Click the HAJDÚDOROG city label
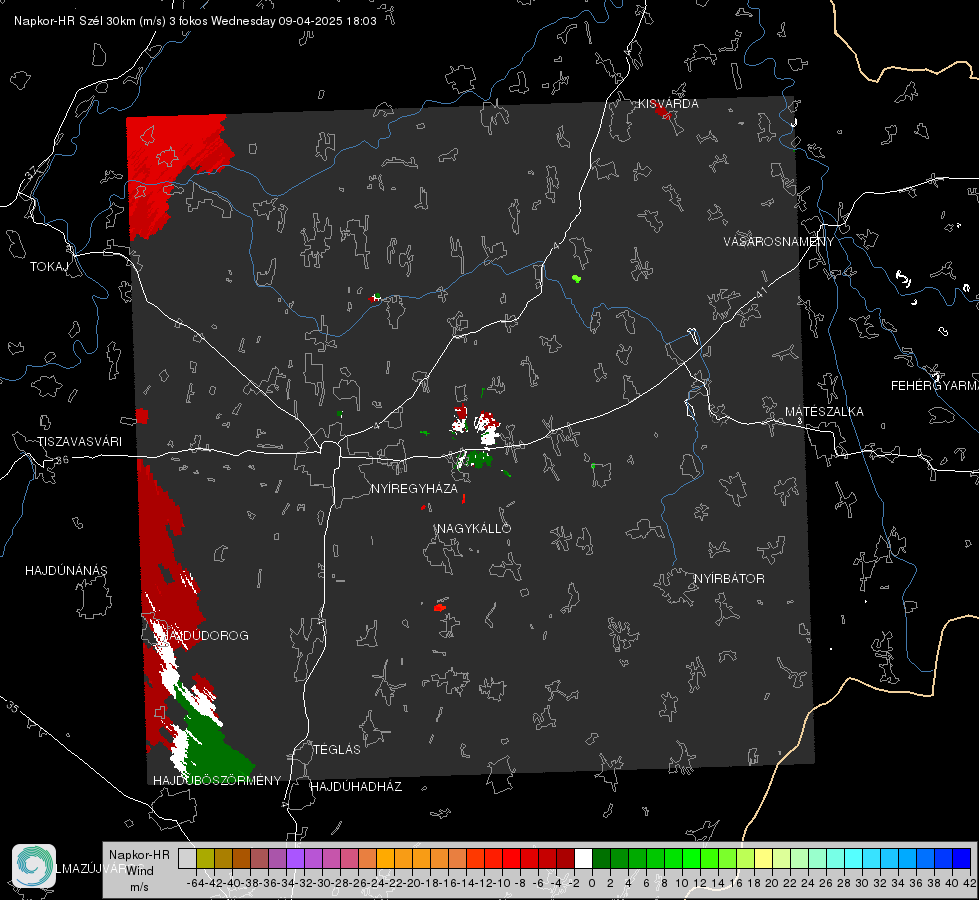Screen dimensions: 979x900 pos(205,636)
